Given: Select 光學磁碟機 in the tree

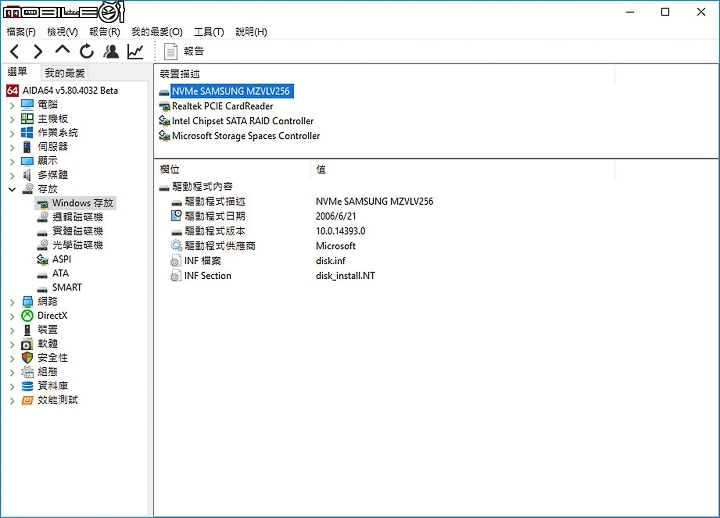Looking at the screenshot, I should 77,245.
